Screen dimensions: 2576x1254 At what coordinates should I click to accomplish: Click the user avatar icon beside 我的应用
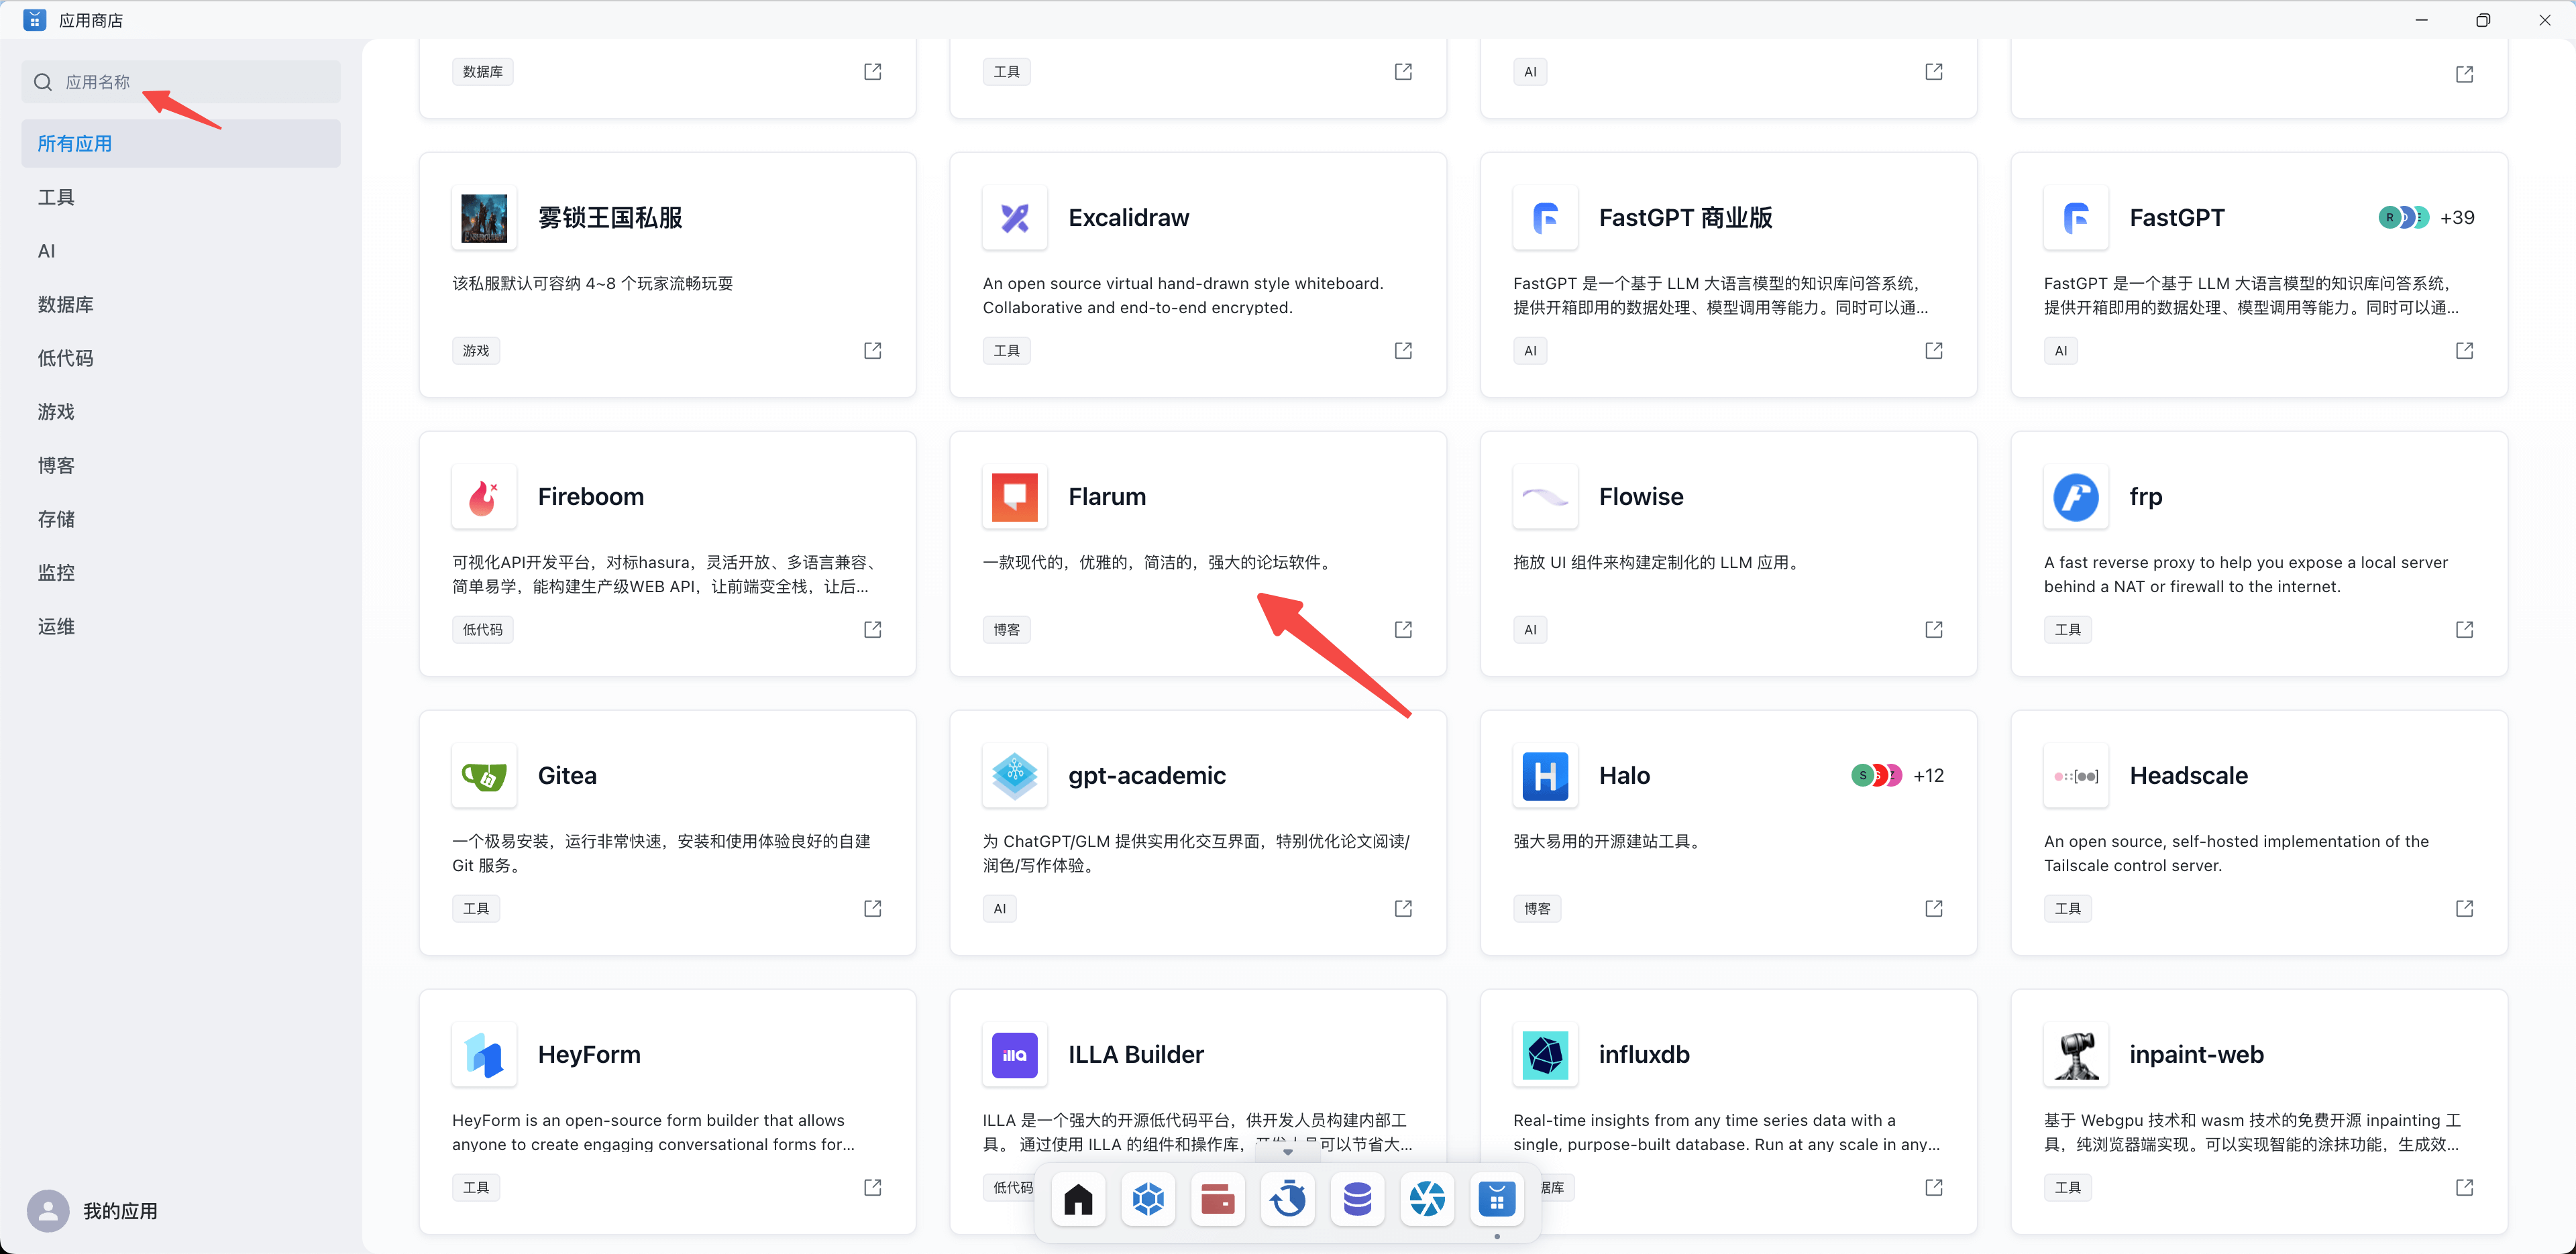pyautogui.click(x=48, y=1211)
